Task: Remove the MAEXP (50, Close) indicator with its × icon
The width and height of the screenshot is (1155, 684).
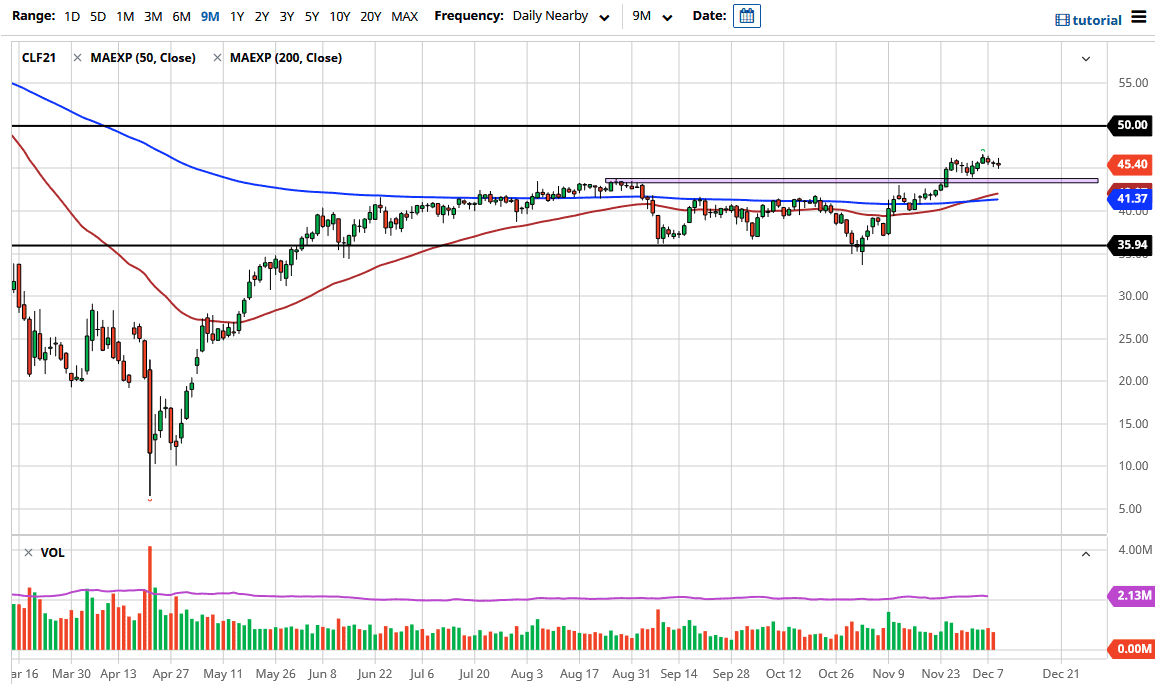Action: (x=77, y=58)
